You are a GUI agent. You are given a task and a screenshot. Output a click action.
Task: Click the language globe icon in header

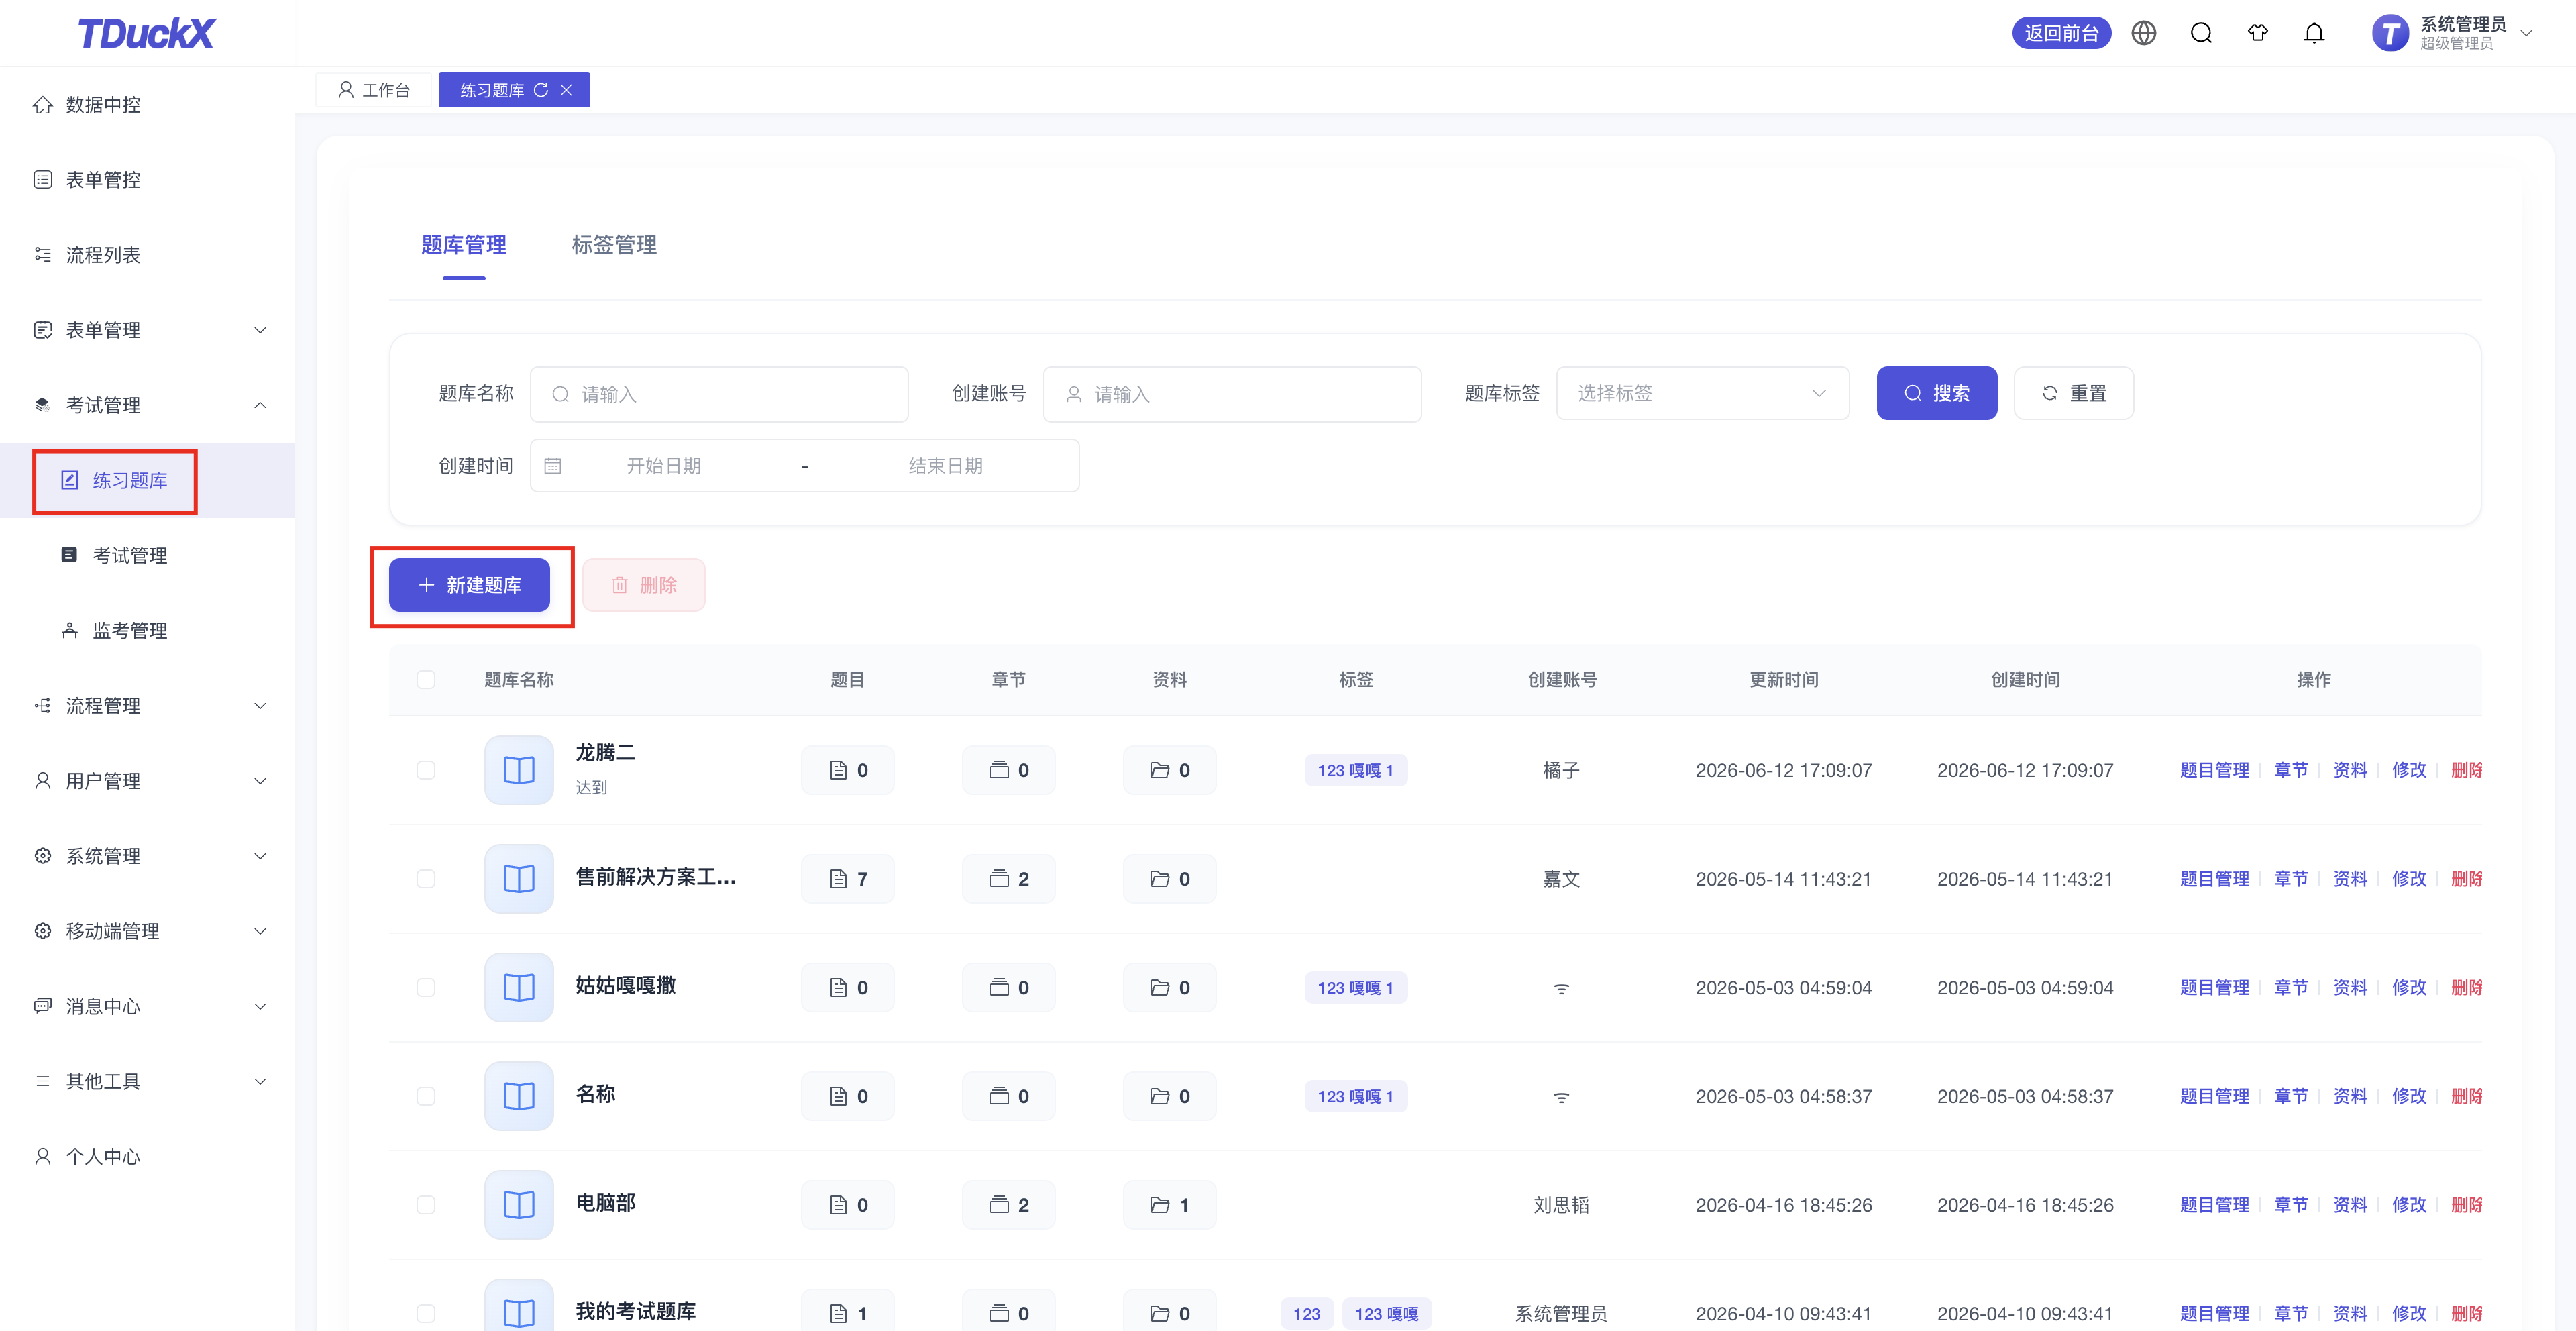coord(2143,33)
